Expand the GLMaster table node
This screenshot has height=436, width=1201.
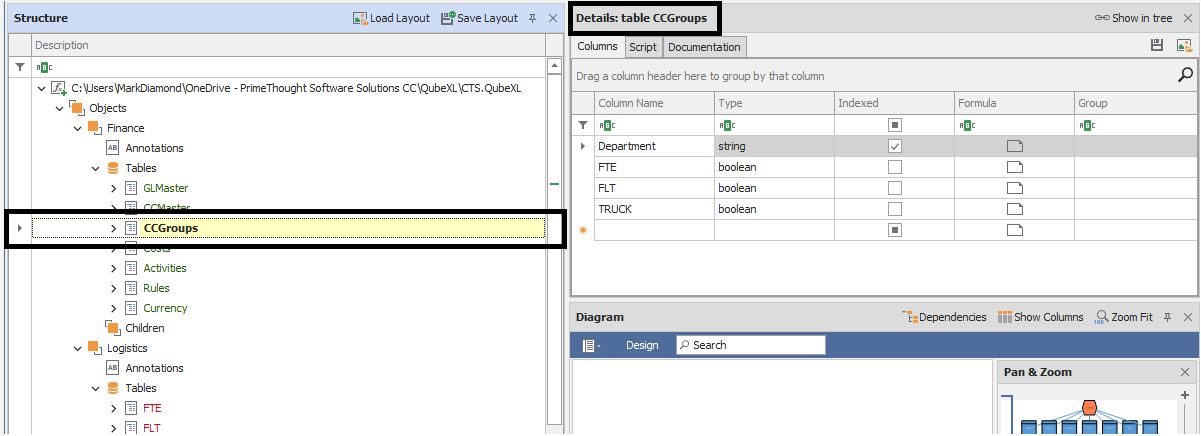114,188
